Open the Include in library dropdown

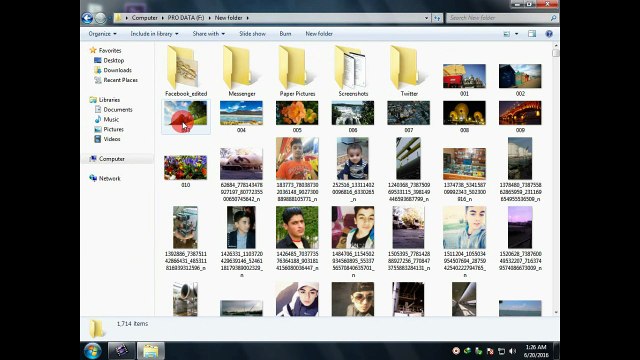tap(154, 34)
